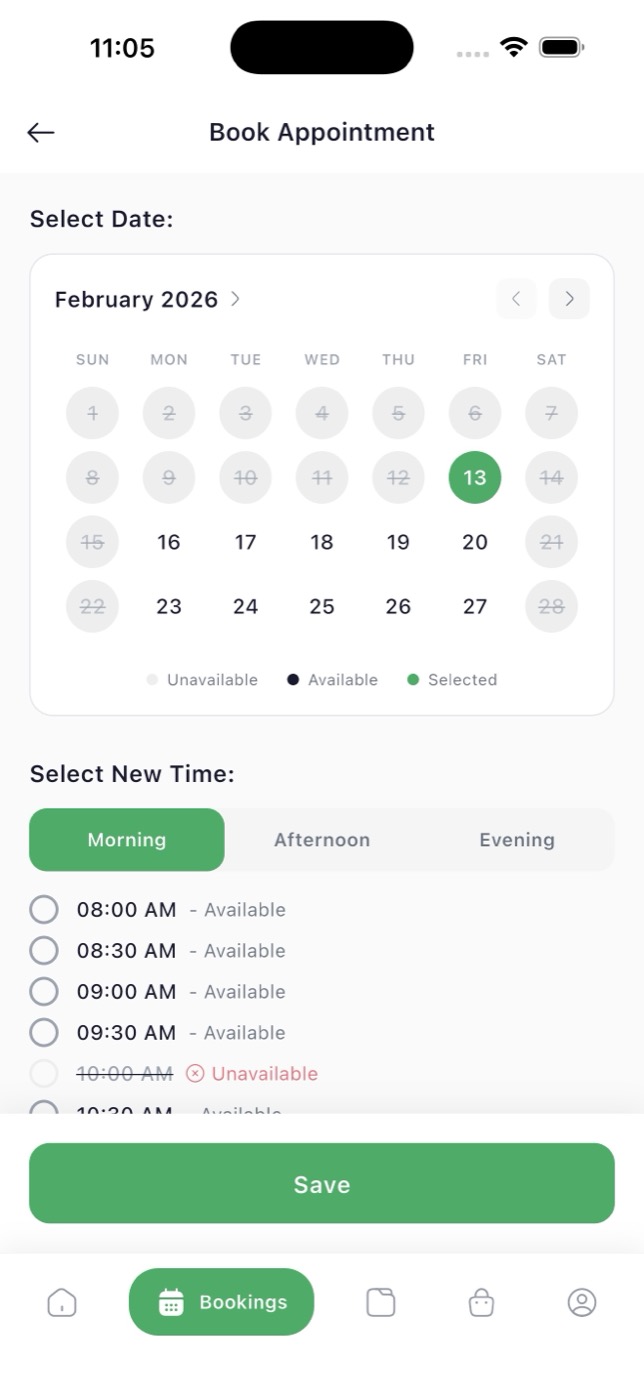Image resolution: width=644 pixels, height=1400 pixels.
Task: Tap the Wi-Fi icon in the status bar
Action: pos(513,46)
